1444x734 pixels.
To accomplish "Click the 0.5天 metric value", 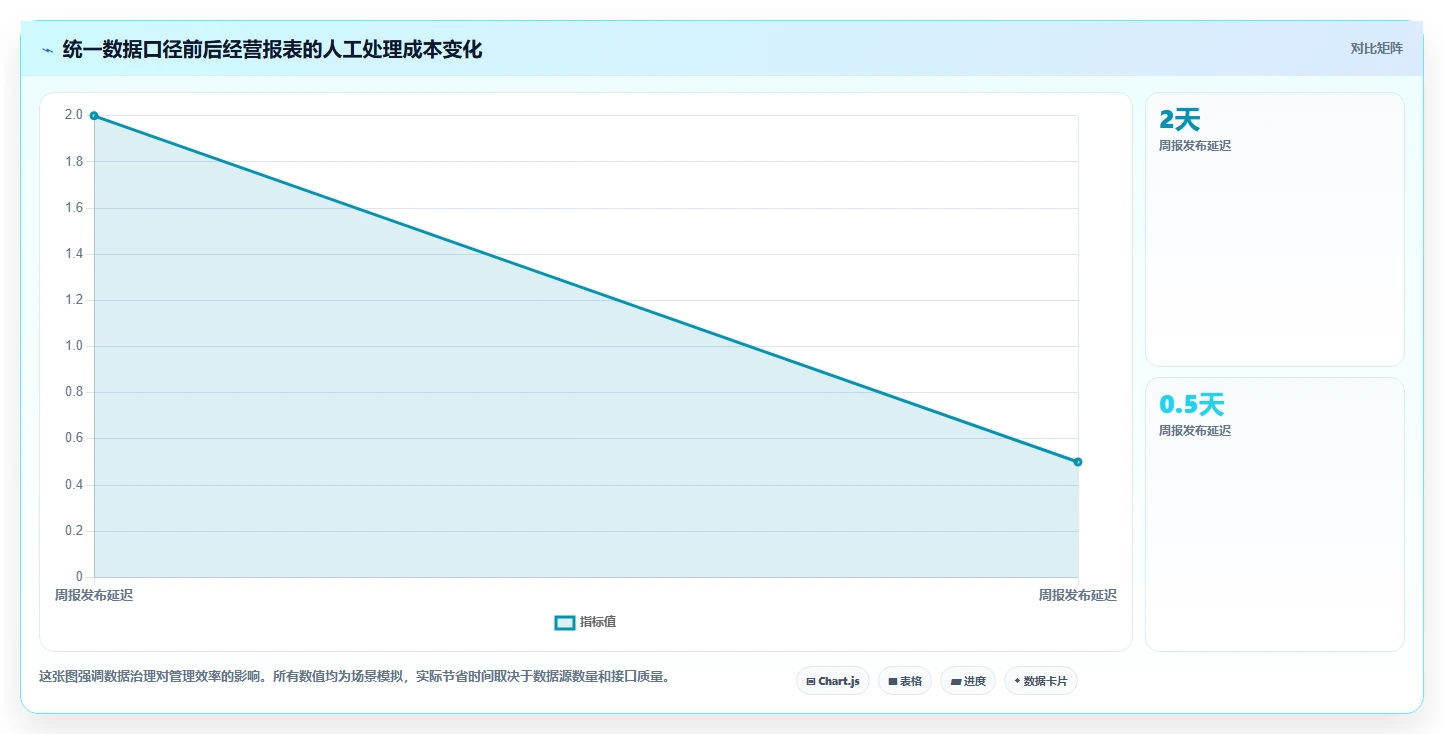I will 1191,405.
